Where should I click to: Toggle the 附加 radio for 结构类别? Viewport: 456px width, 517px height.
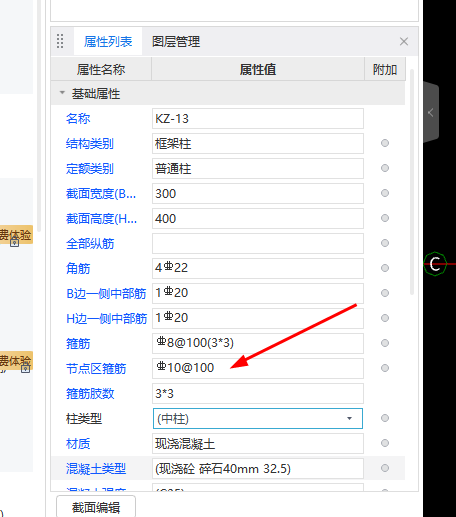(x=385, y=143)
